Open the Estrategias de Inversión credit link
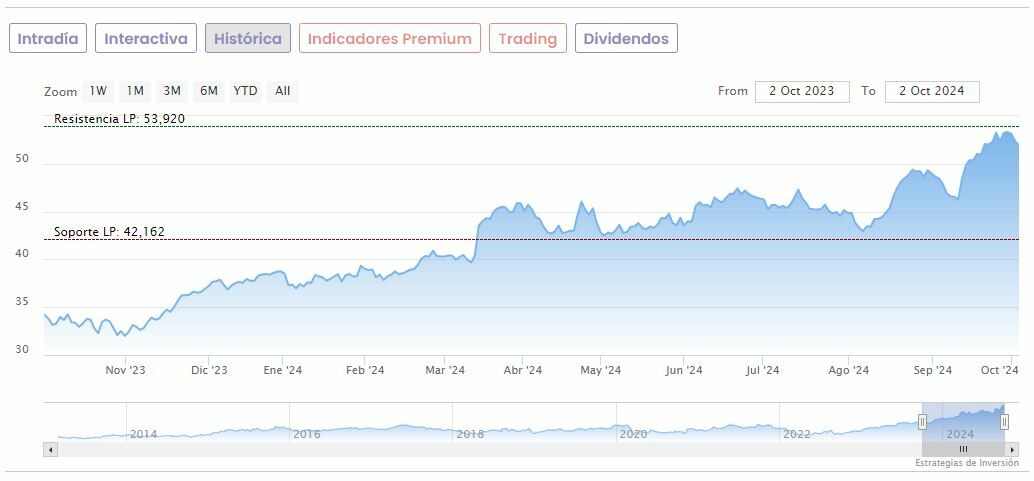This screenshot has width=1034, height=481. [x=965, y=463]
